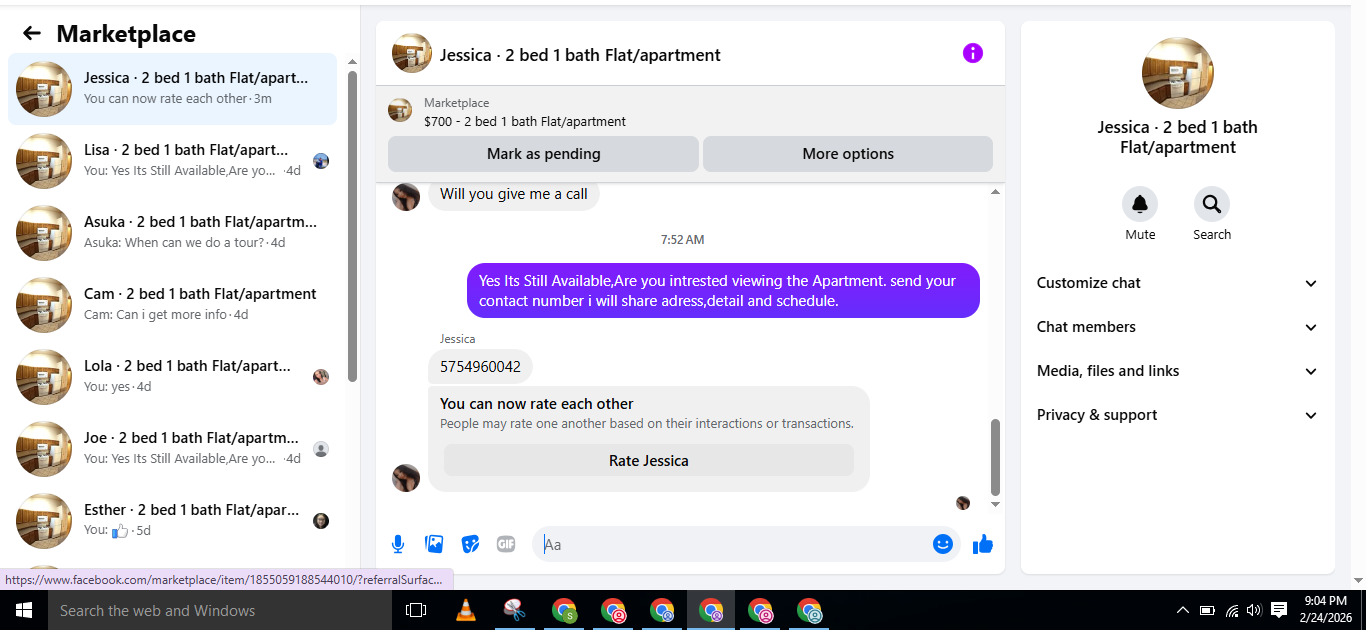
Task: Send a thumbs-up like
Action: click(983, 544)
